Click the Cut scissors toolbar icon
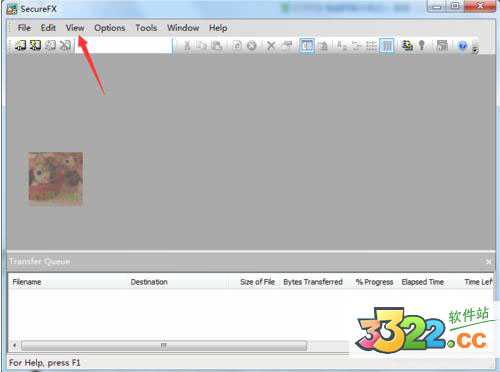Image resolution: width=500 pixels, height=372 pixels. point(187,46)
